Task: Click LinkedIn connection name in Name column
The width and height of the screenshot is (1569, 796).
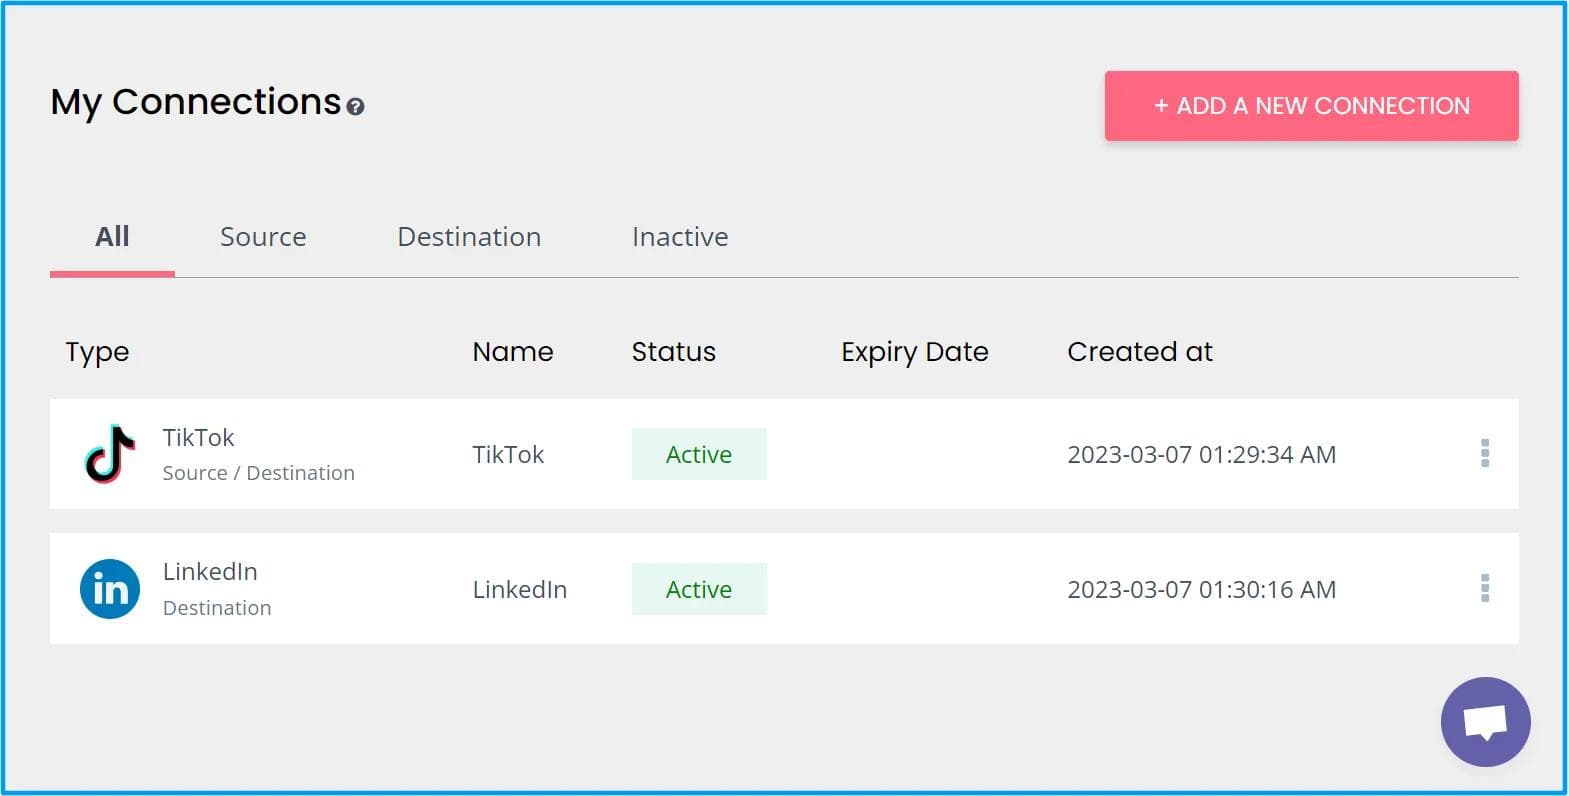Action: coord(519,589)
